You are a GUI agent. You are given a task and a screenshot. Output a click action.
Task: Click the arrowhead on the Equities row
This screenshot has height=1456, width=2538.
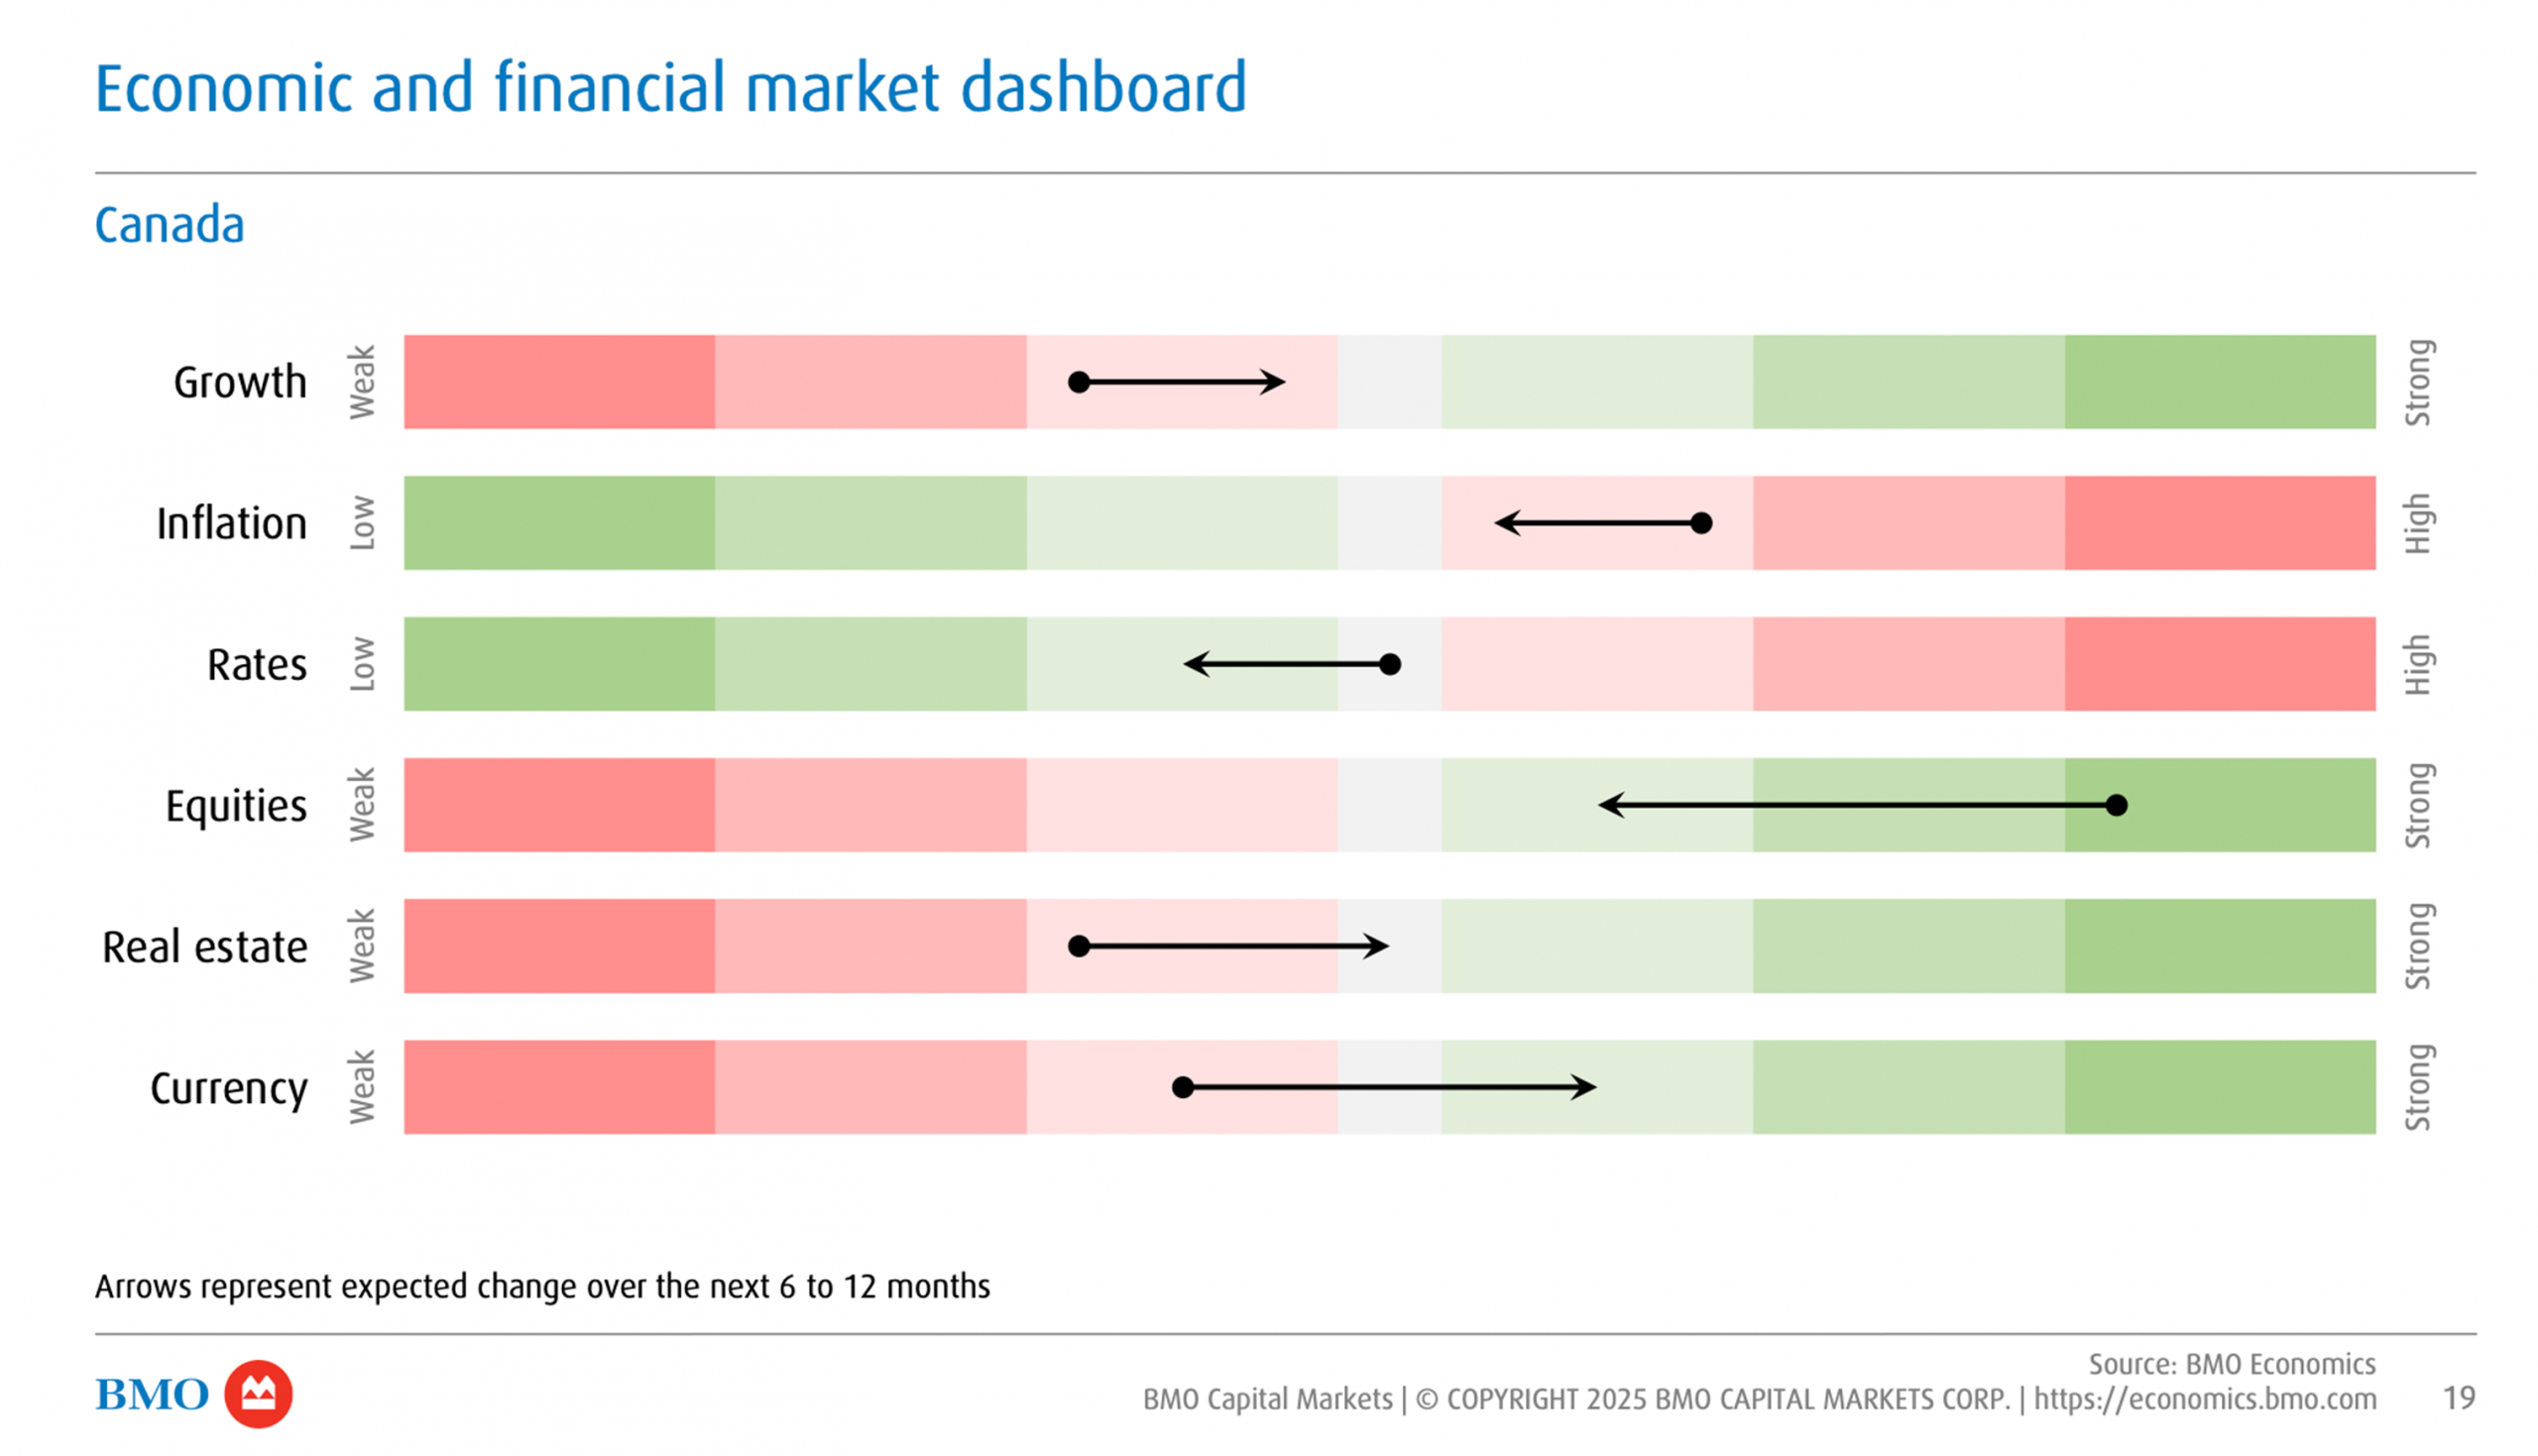click(x=1607, y=805)
